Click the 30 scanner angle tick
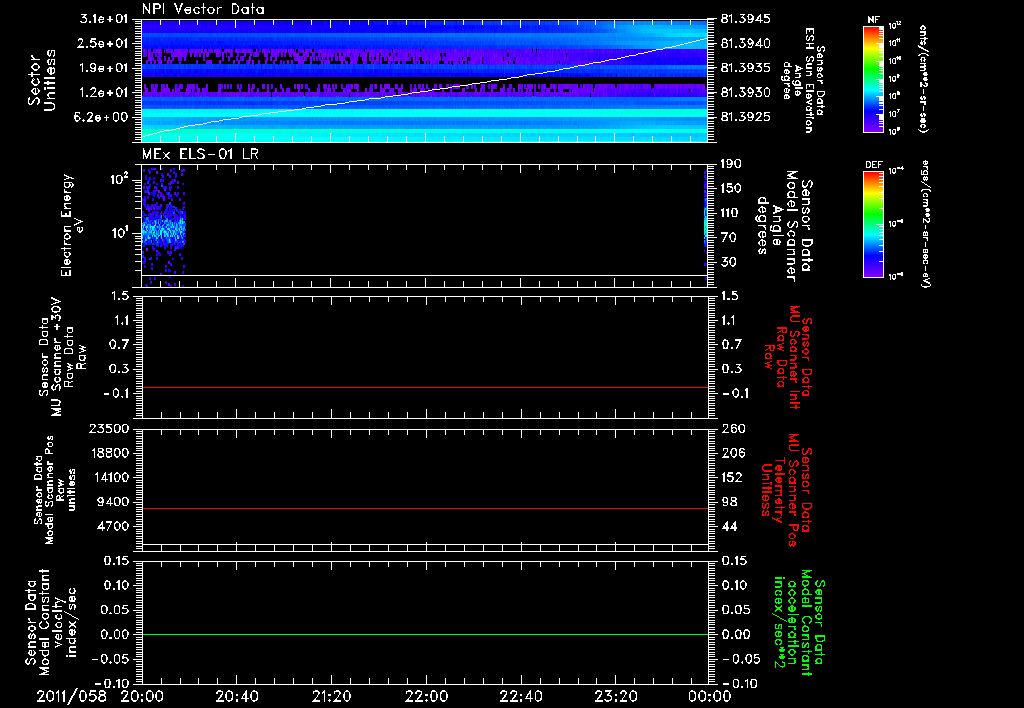 pyautogui.click(x=731, y=262)
